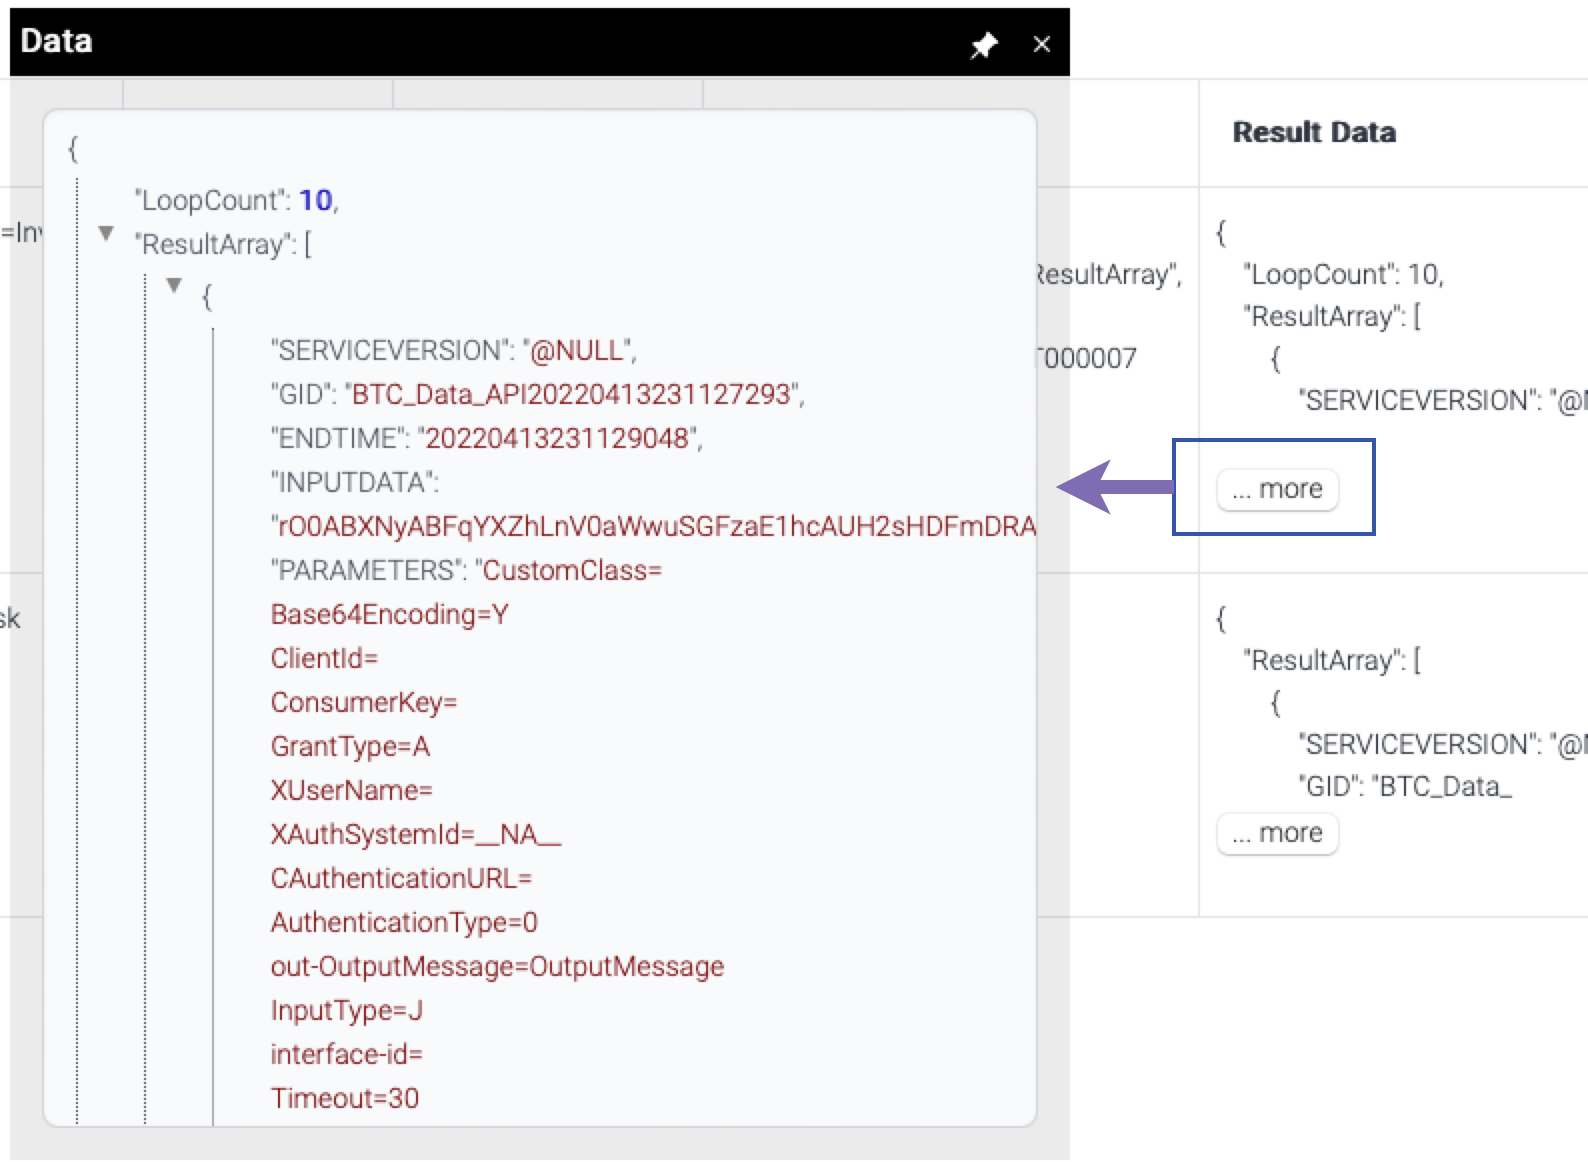The image size is (1588, 1162).
Task: Click the Data panel title
Action: click(x=56, y=41)
